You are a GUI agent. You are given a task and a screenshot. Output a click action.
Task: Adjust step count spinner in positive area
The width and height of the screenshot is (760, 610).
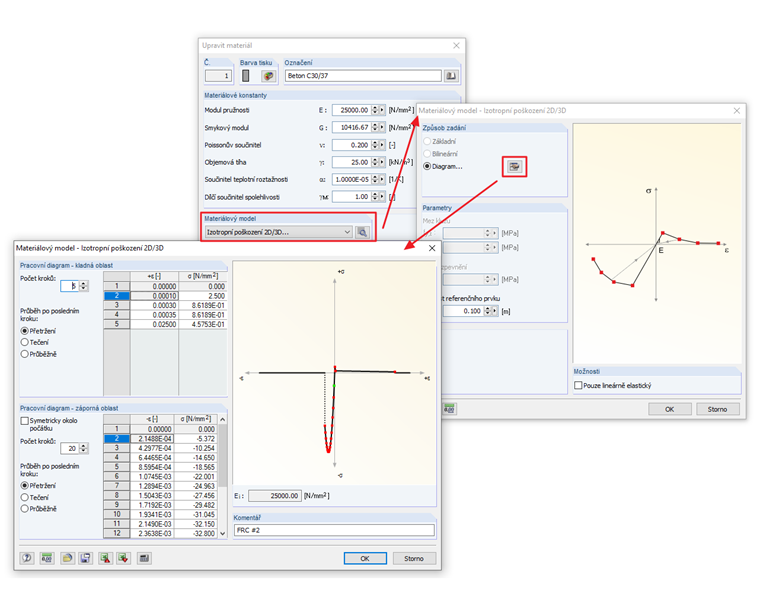[84, 286]
